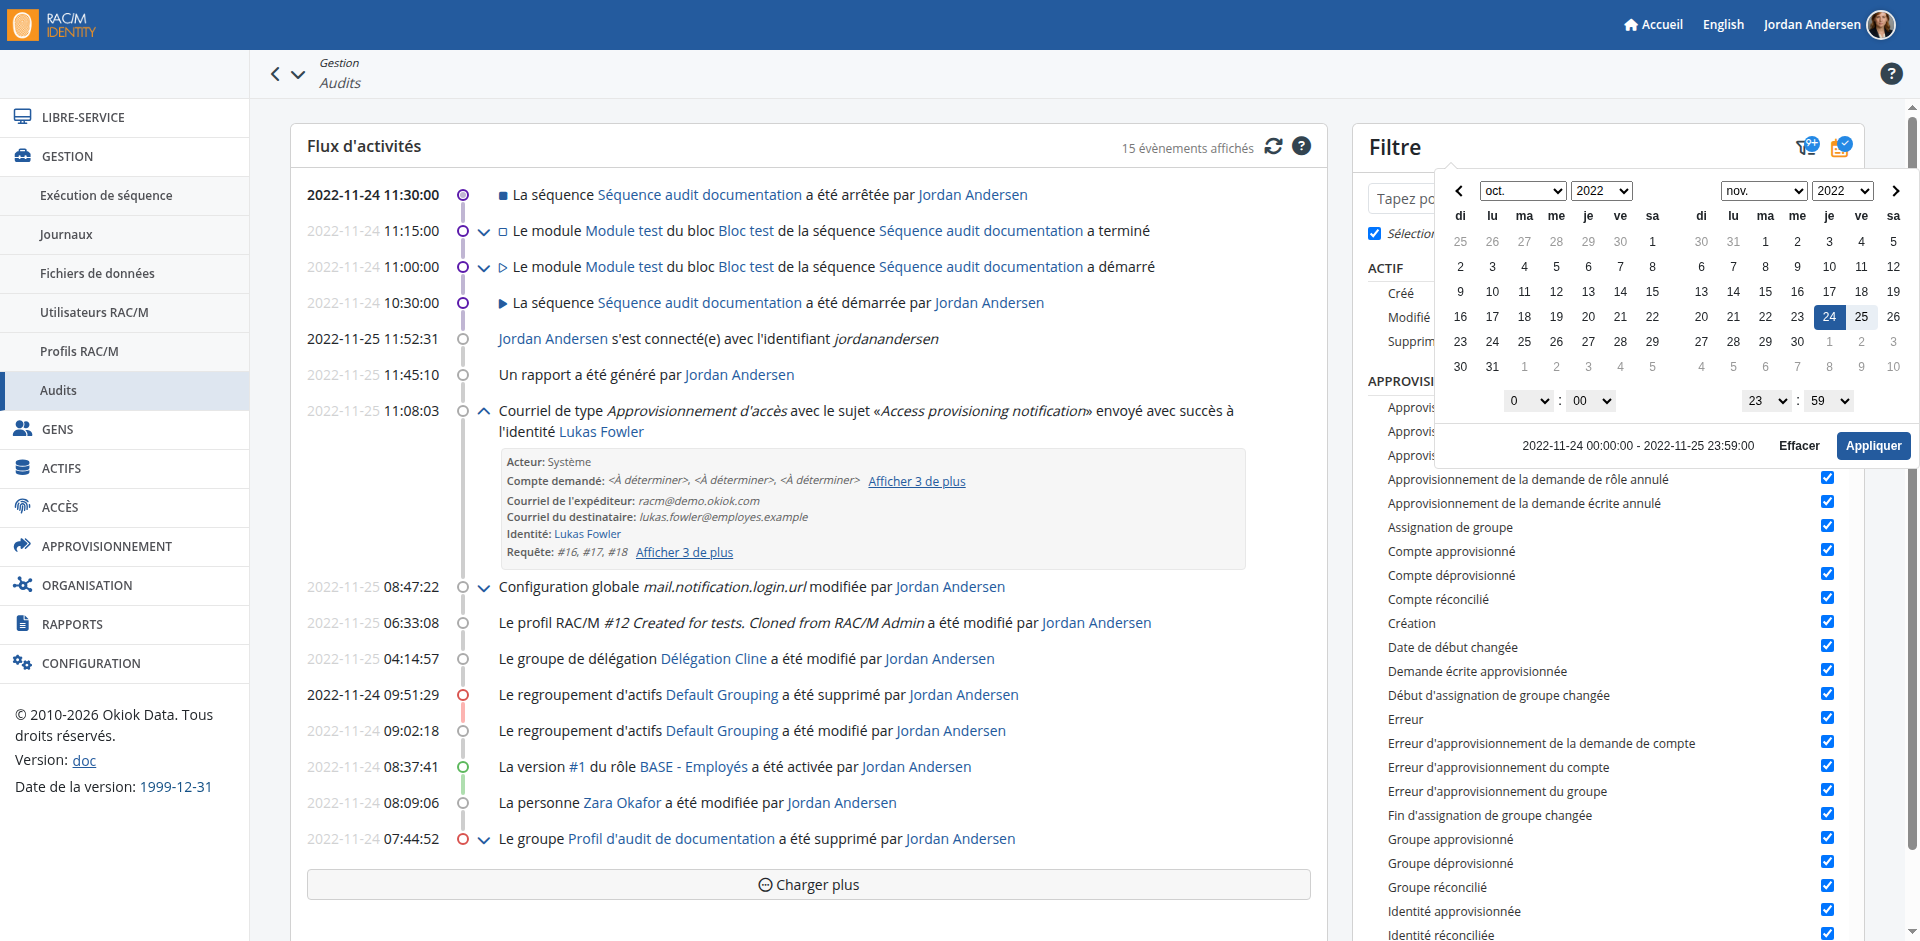Collapse the courriel Approvisionnement d'accès event
Image resolution: width=1920 pixels, height=941 pixels.
pyautogui.click(x=484, y=411)
